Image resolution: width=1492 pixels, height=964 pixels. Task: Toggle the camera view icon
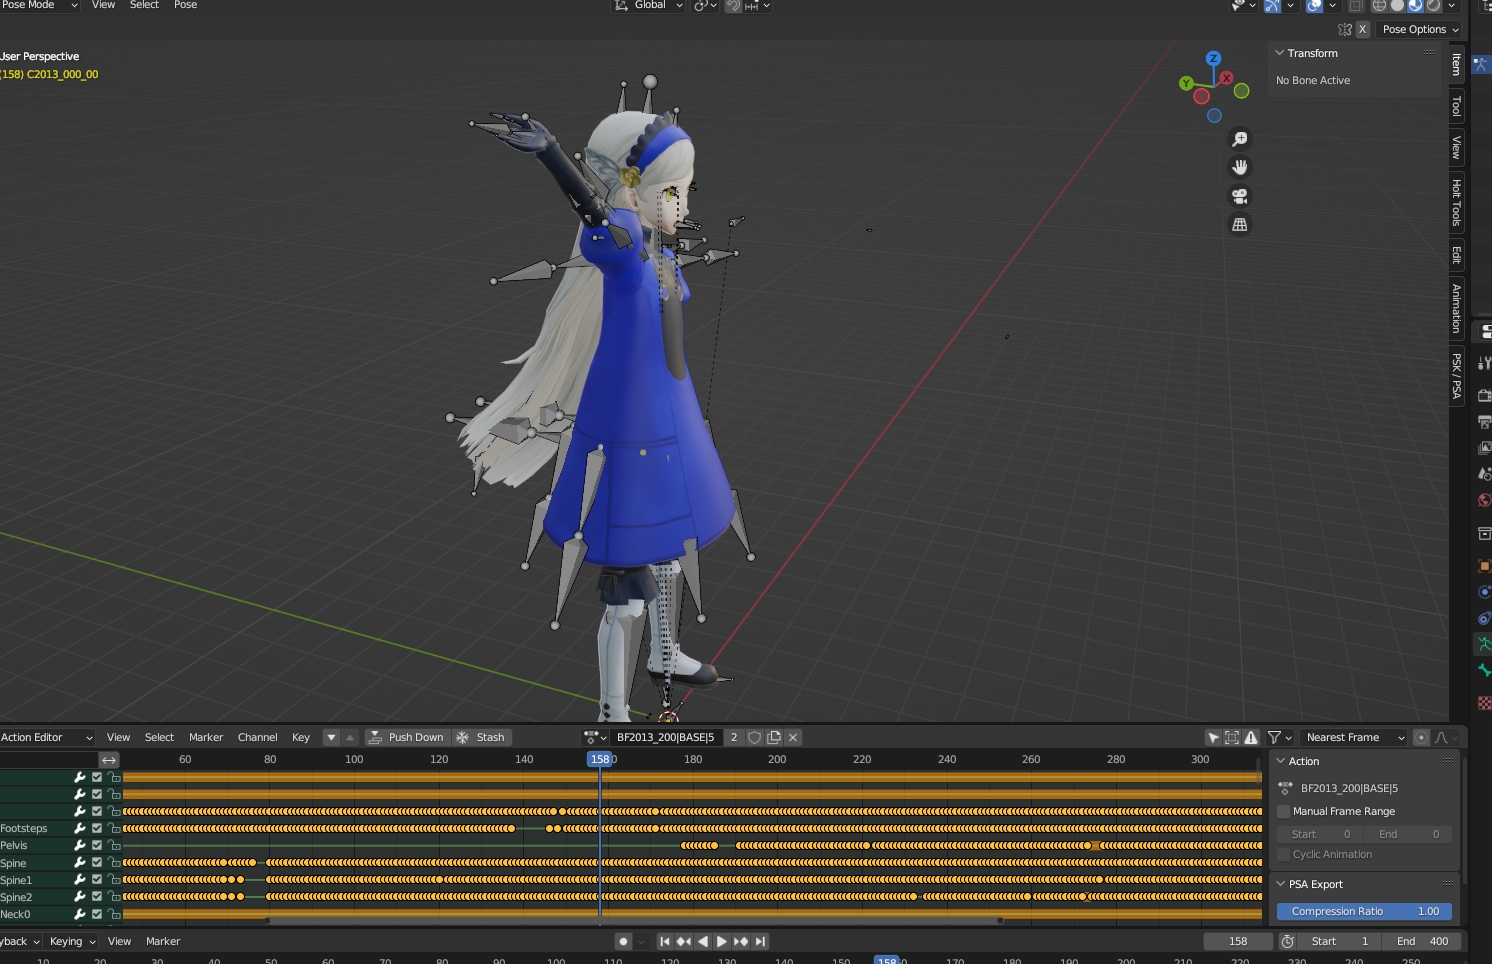click(1240, 196)
